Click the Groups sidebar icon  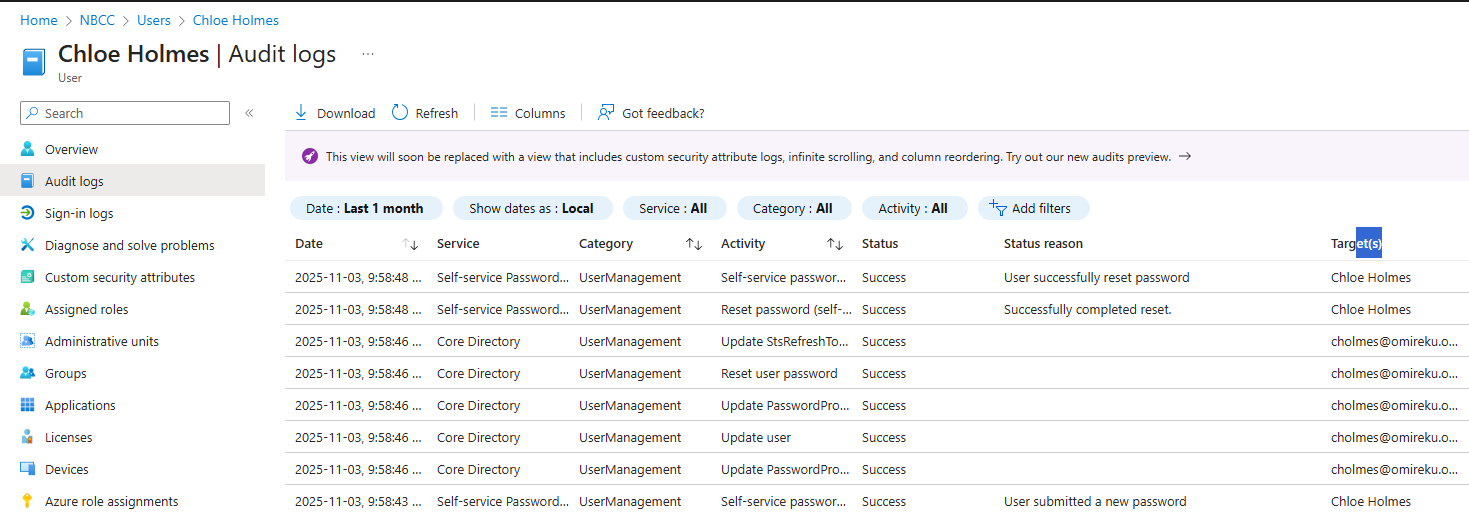pos(27,373)
